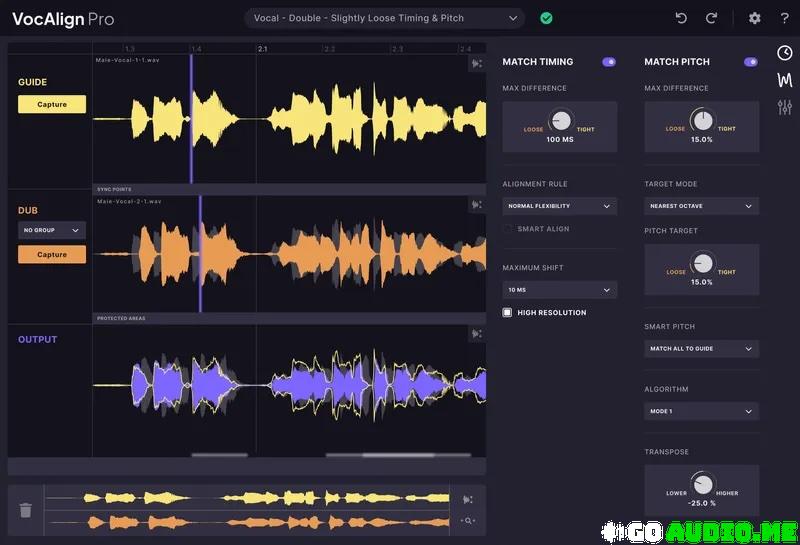The image size is (800, 545).
Task: Click the timing Max Difference knob
Action: [x=561, y=121]
